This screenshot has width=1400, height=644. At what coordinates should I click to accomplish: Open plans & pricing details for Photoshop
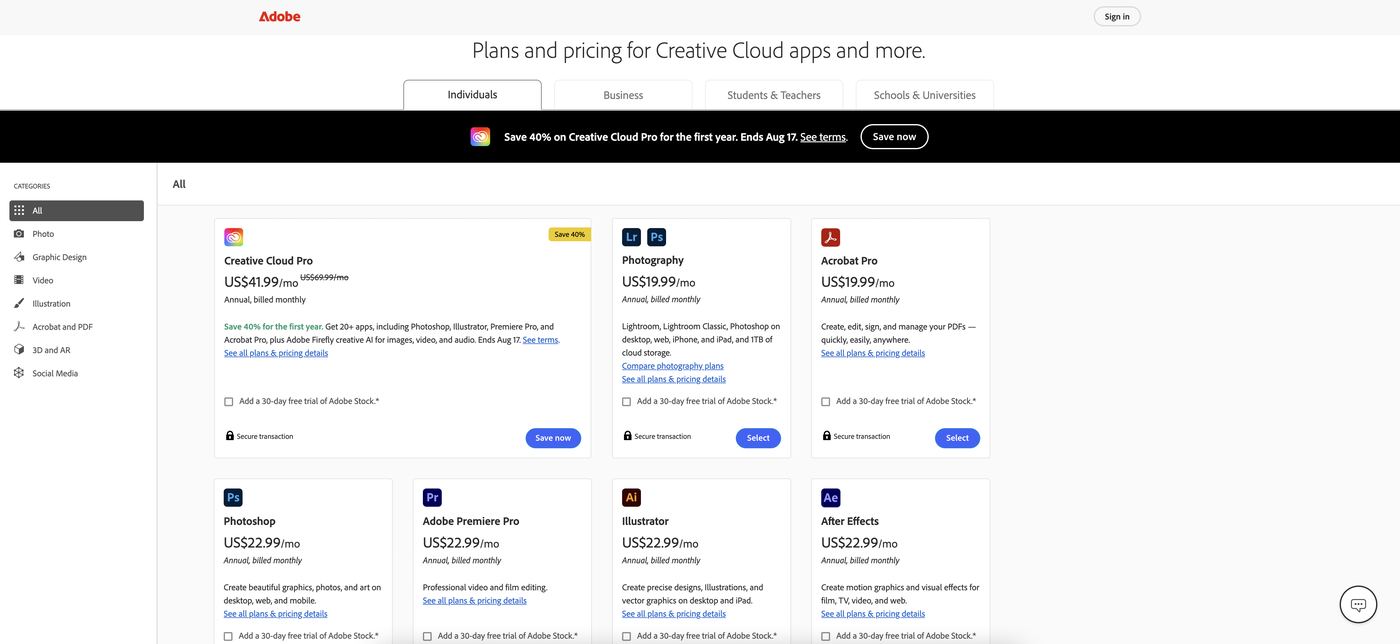(x=275, y=614)
